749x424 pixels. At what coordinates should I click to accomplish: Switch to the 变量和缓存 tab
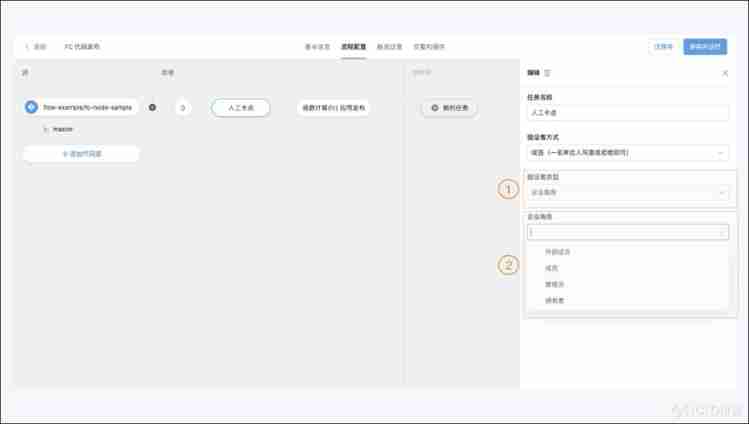(429, 47)
